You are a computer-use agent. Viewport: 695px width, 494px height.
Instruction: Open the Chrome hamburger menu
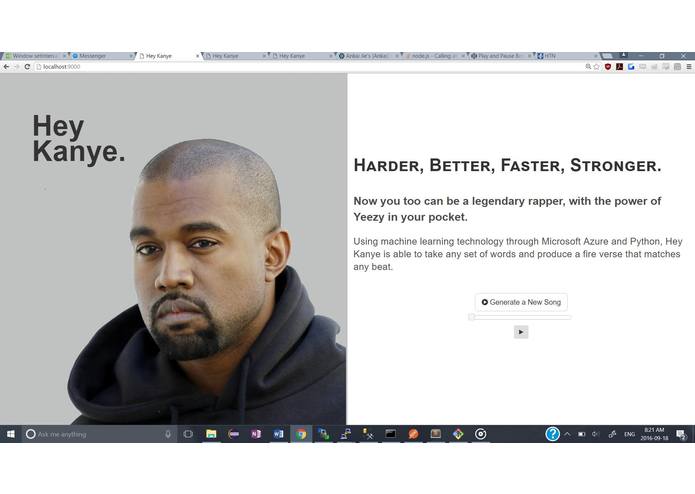click(689, 66)
